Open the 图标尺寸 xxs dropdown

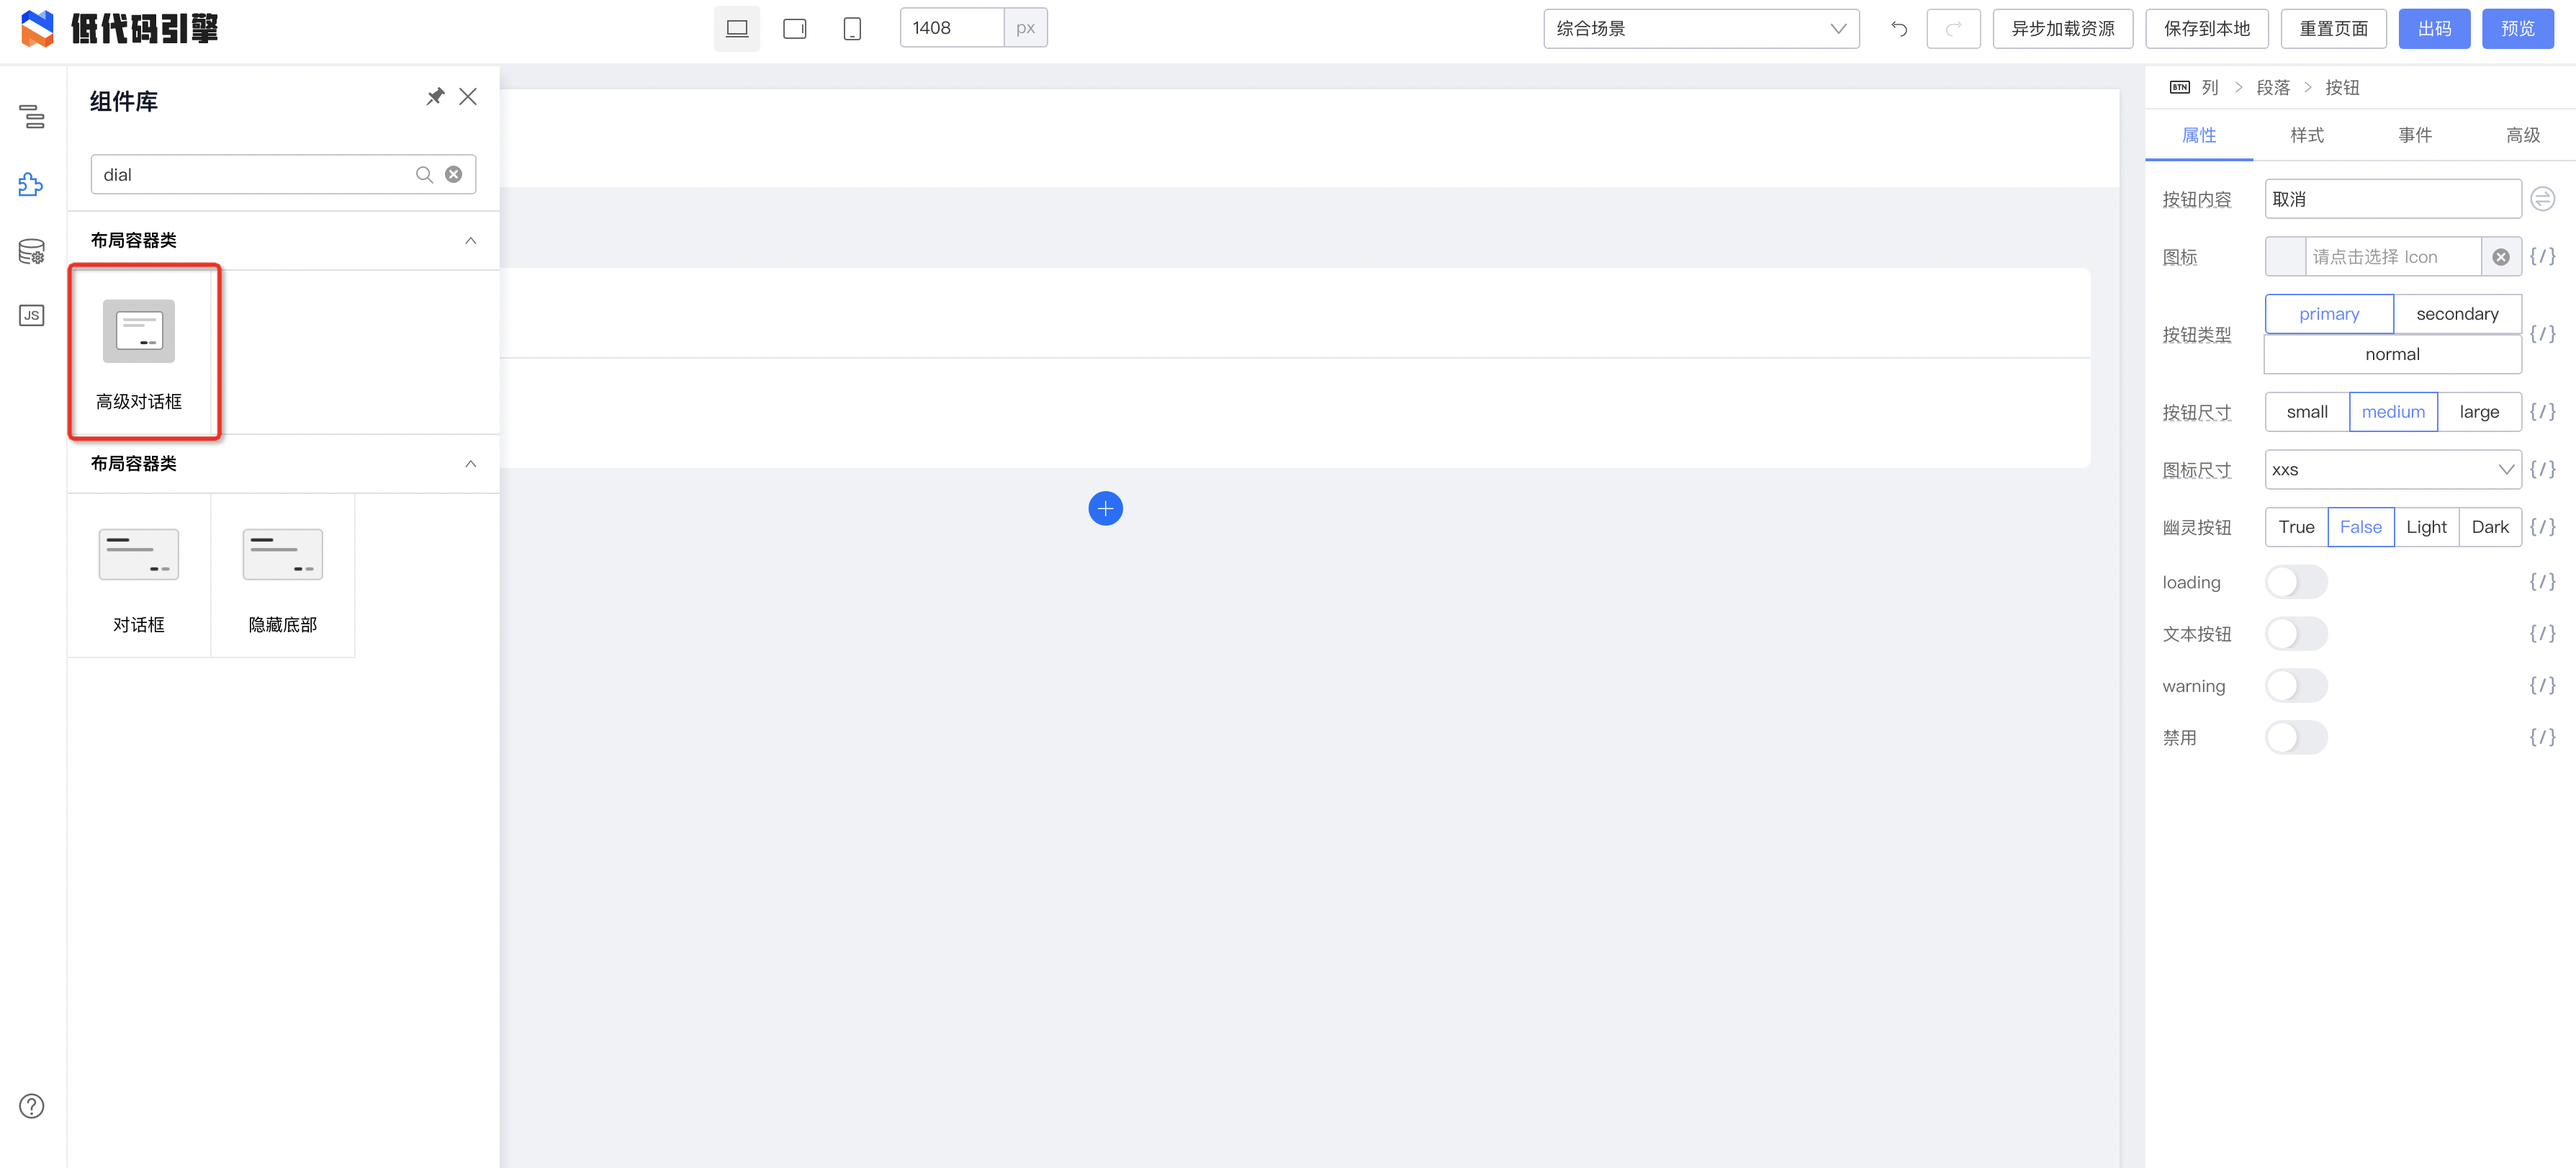[2392, 470]
